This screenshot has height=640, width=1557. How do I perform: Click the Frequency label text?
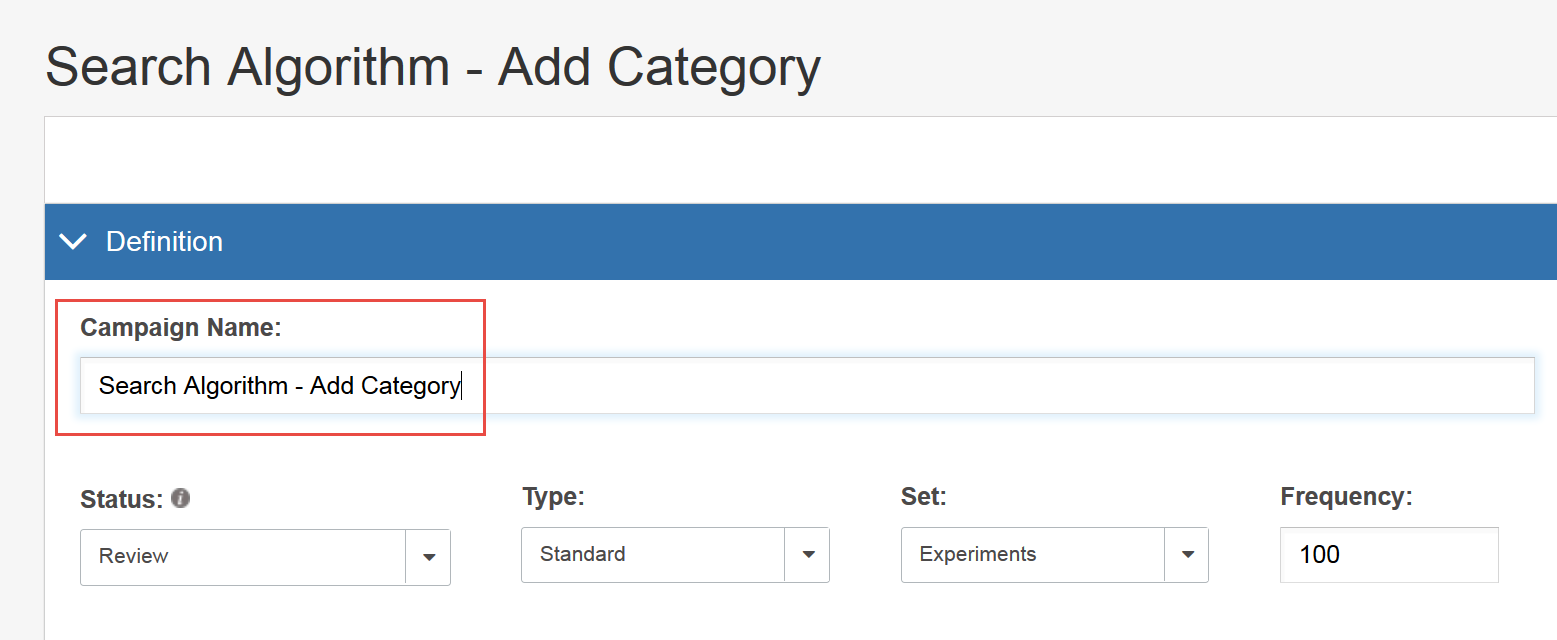tap(1346, 497)
